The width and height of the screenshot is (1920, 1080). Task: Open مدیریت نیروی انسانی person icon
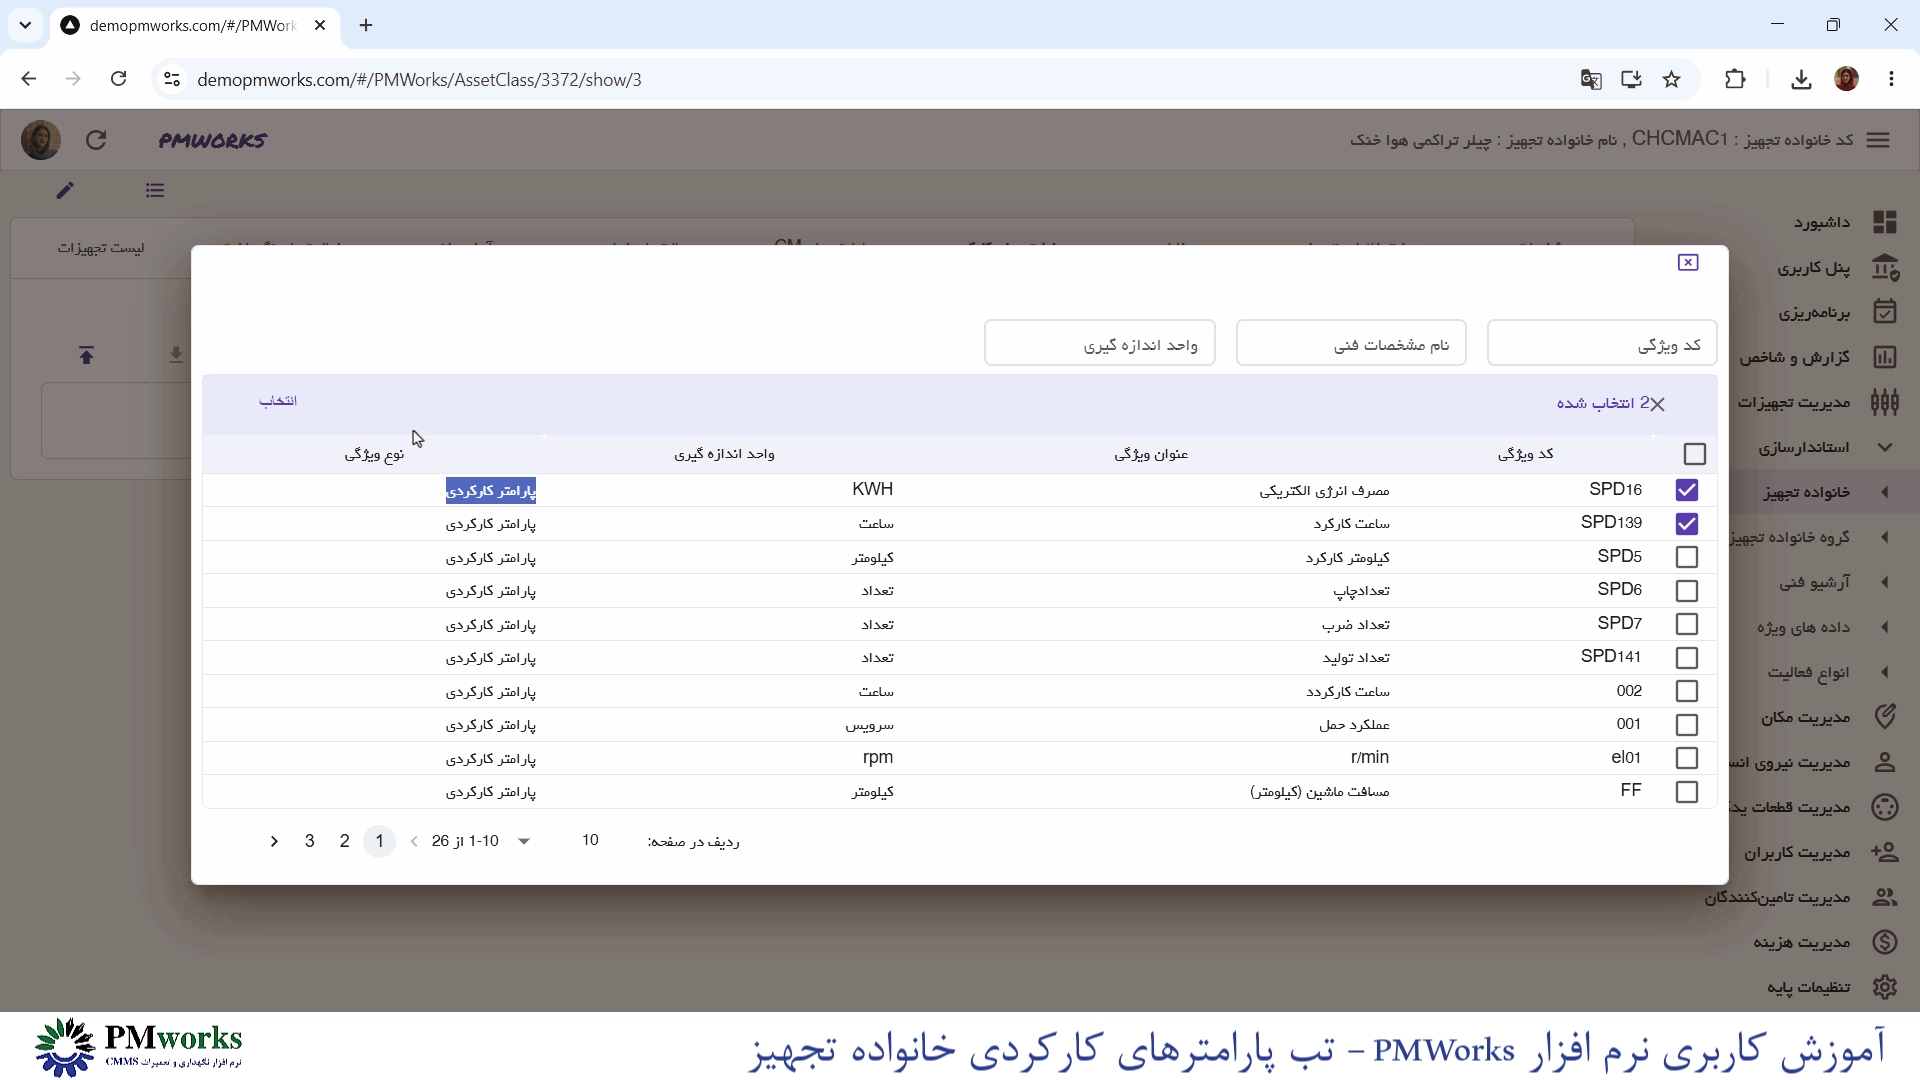1885,762
